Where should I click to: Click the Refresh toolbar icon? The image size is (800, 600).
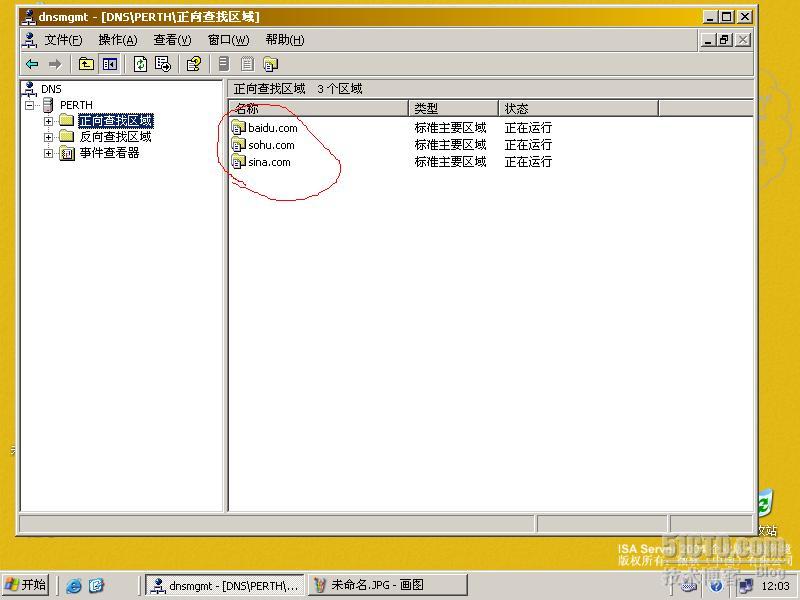click(x=140, y=64)
